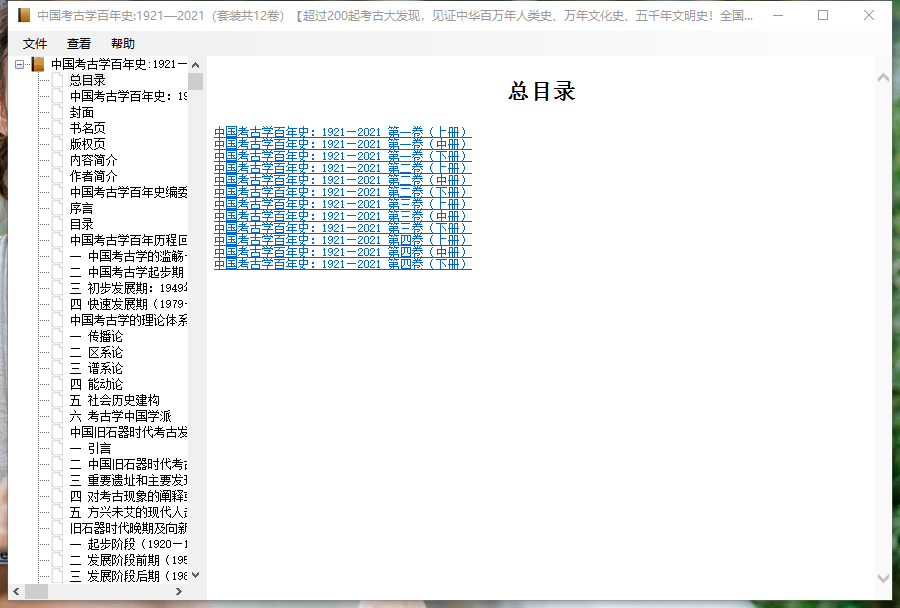Select 版权页 tree item
The image size is (900, 608).
pos(88,144)
